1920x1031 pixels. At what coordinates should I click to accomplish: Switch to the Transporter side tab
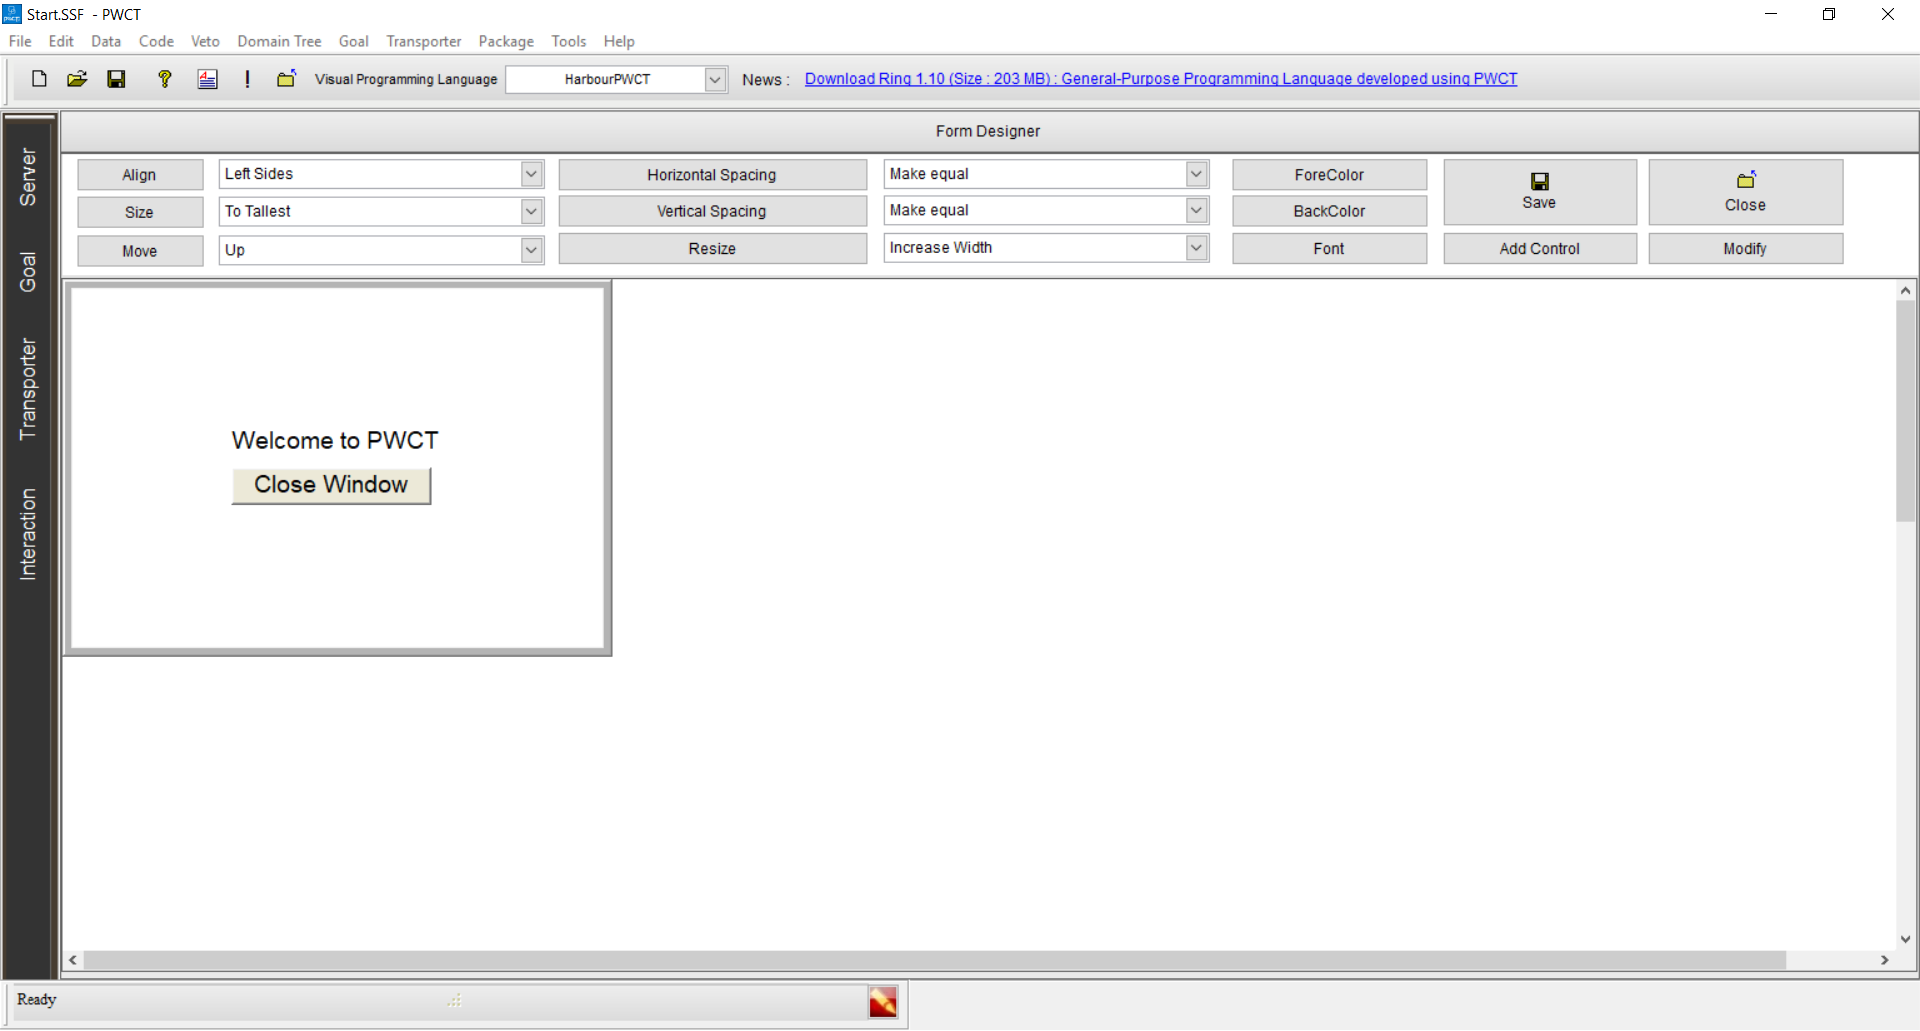point(28,389)
